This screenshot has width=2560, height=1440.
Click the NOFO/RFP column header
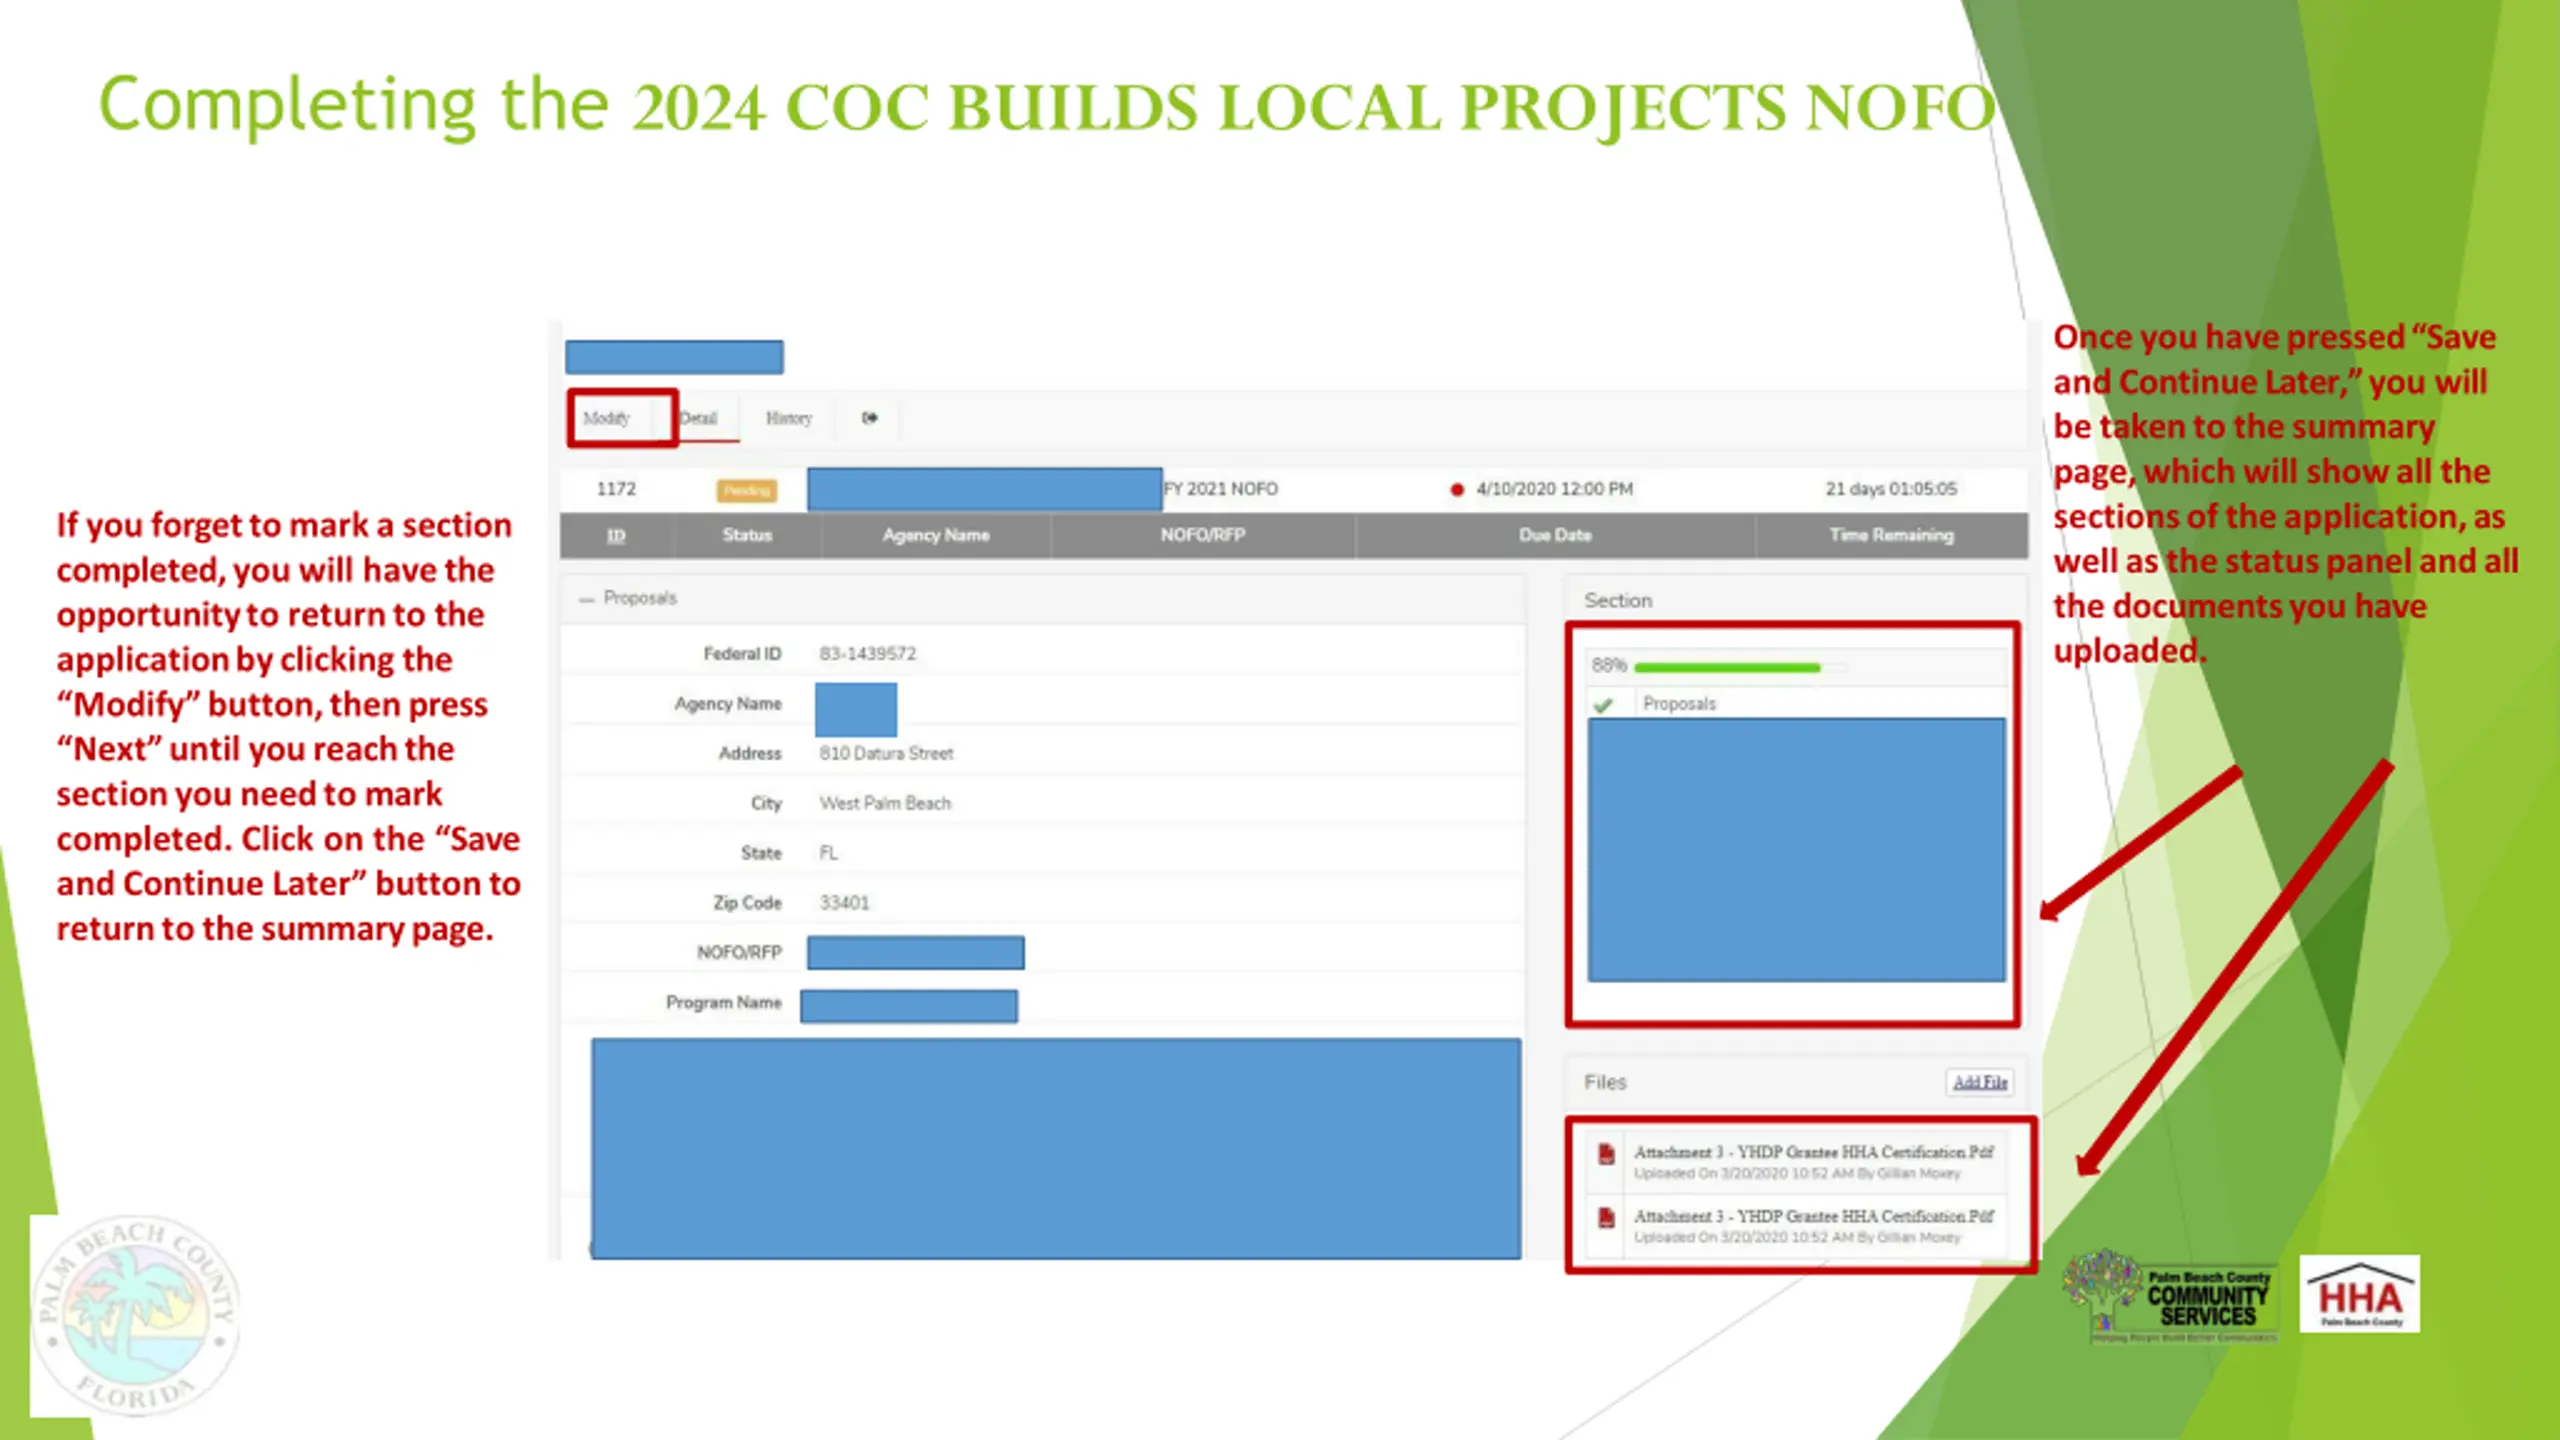(x=1203, y=535)
